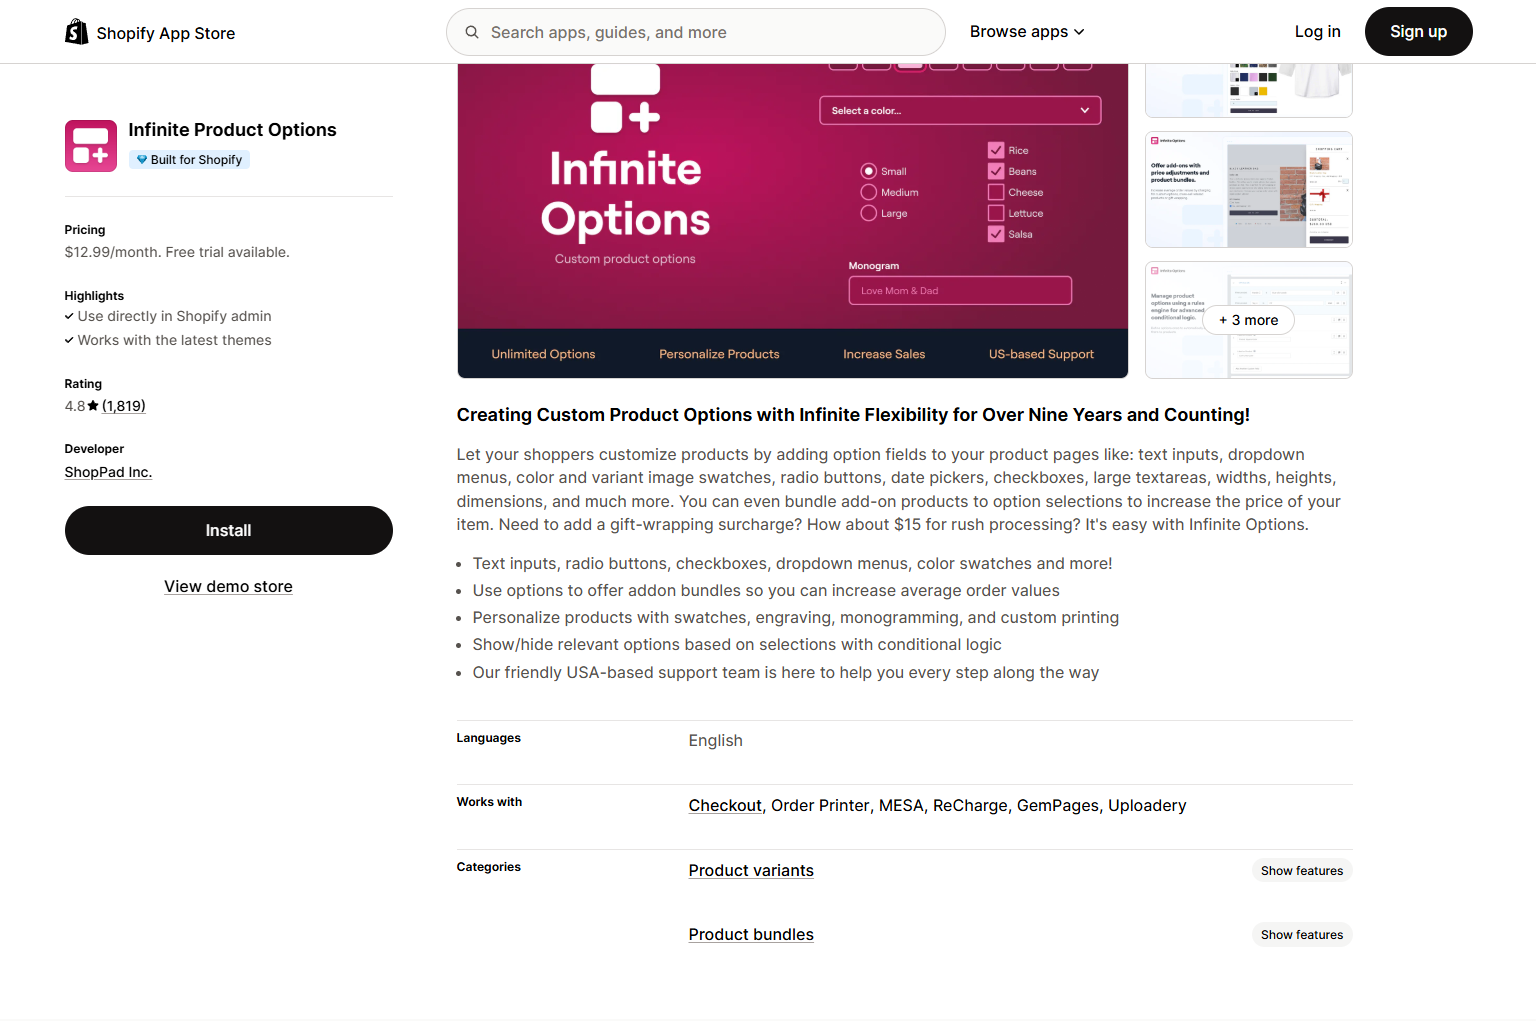Screen dimensions: 1536x1021
Task: Expand features for Product variants
Action: 1301,871
